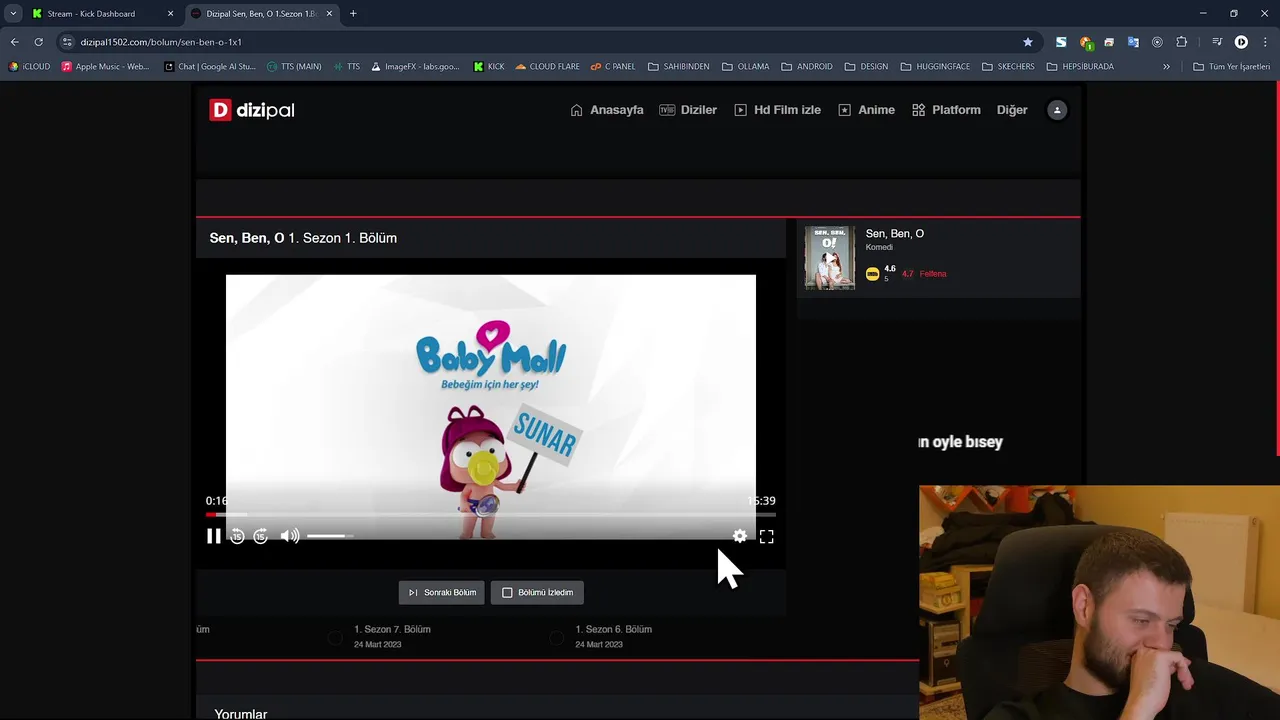
Task: Open the CLOUD FLARE bookmark
Action: pos(548,67)
